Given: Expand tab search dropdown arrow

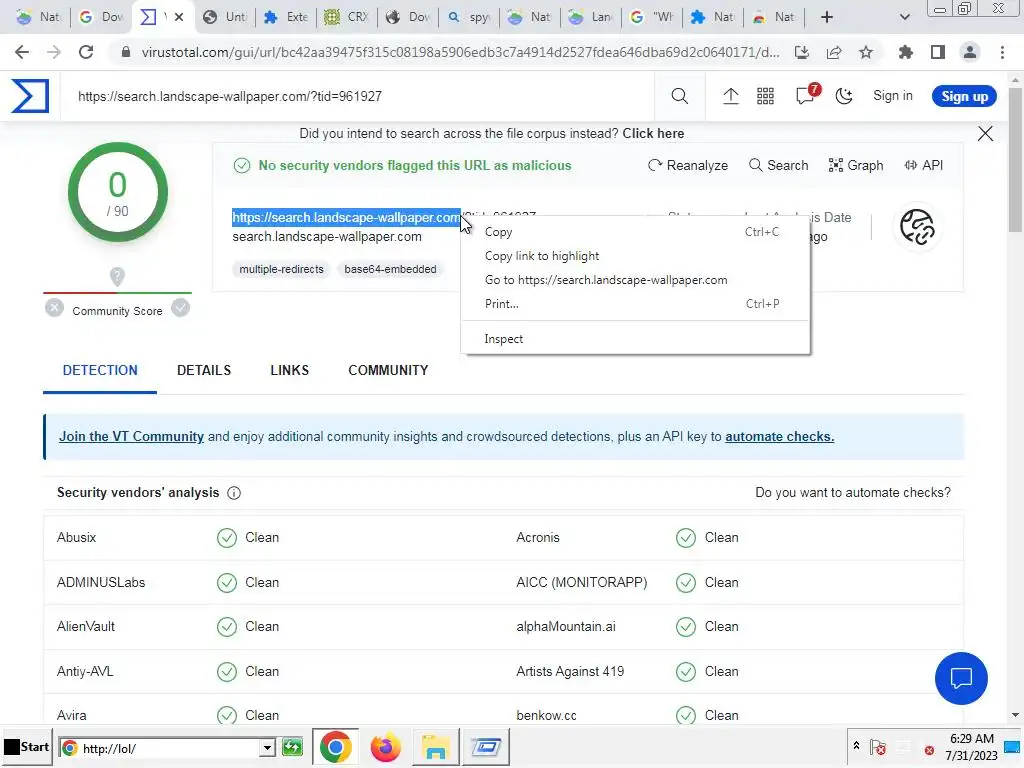Looking at the screenshot, I should [904, 17].
